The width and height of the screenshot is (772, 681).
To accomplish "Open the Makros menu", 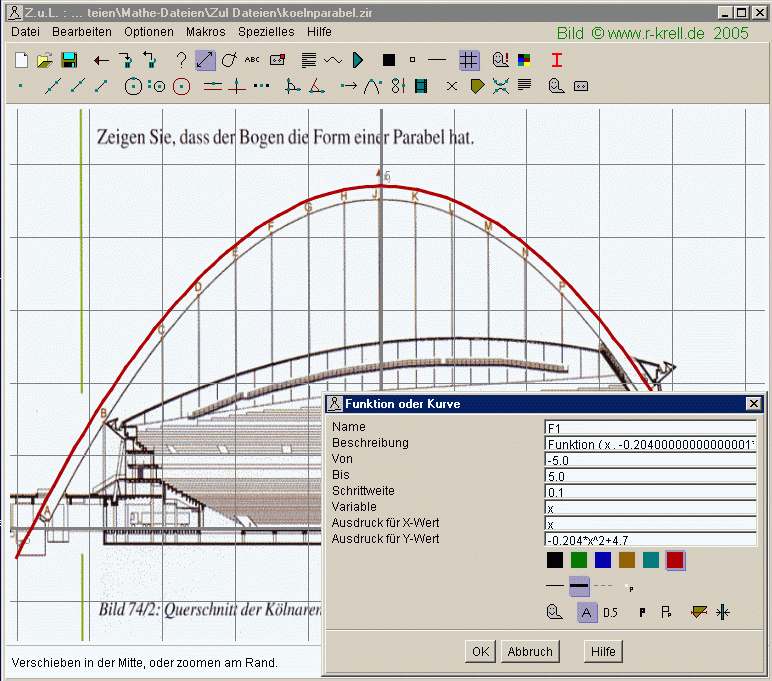I will pyautogui.click(x=206, y=32).
